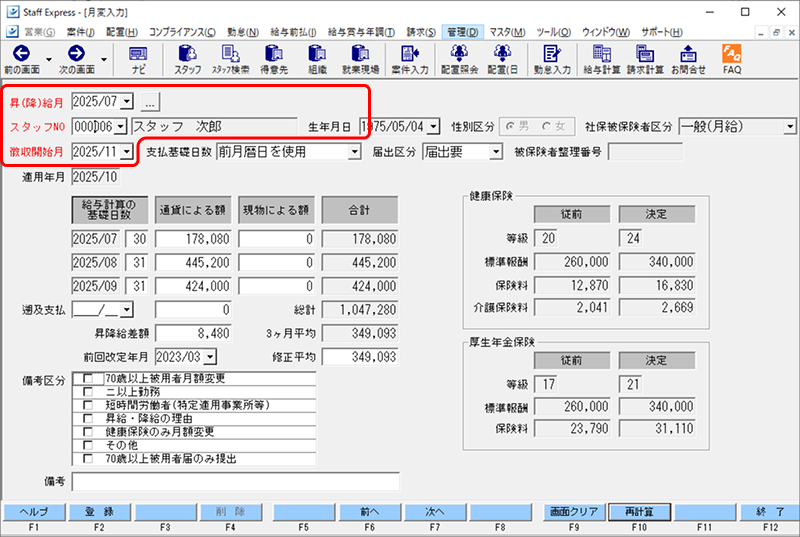The height and width of the screenshot is (537, 800).
Task: Click the 昇降給差額 field showing 8,480
Action: (x=193, y=333)
